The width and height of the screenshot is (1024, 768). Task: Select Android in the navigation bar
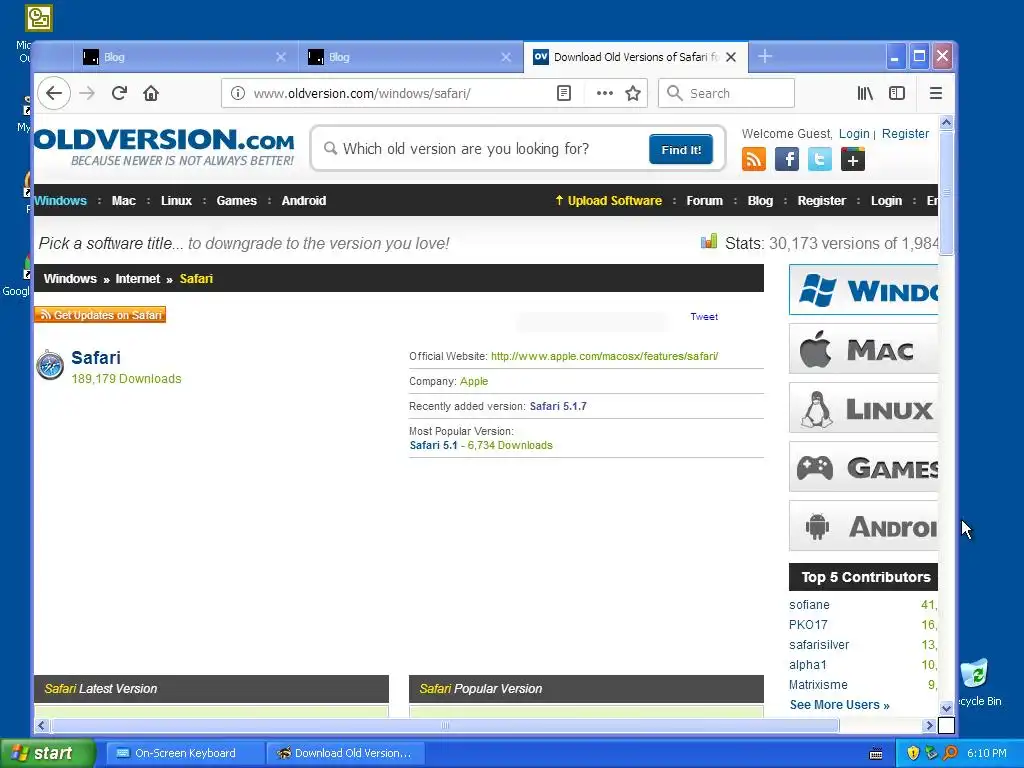(x=304, y=200)
